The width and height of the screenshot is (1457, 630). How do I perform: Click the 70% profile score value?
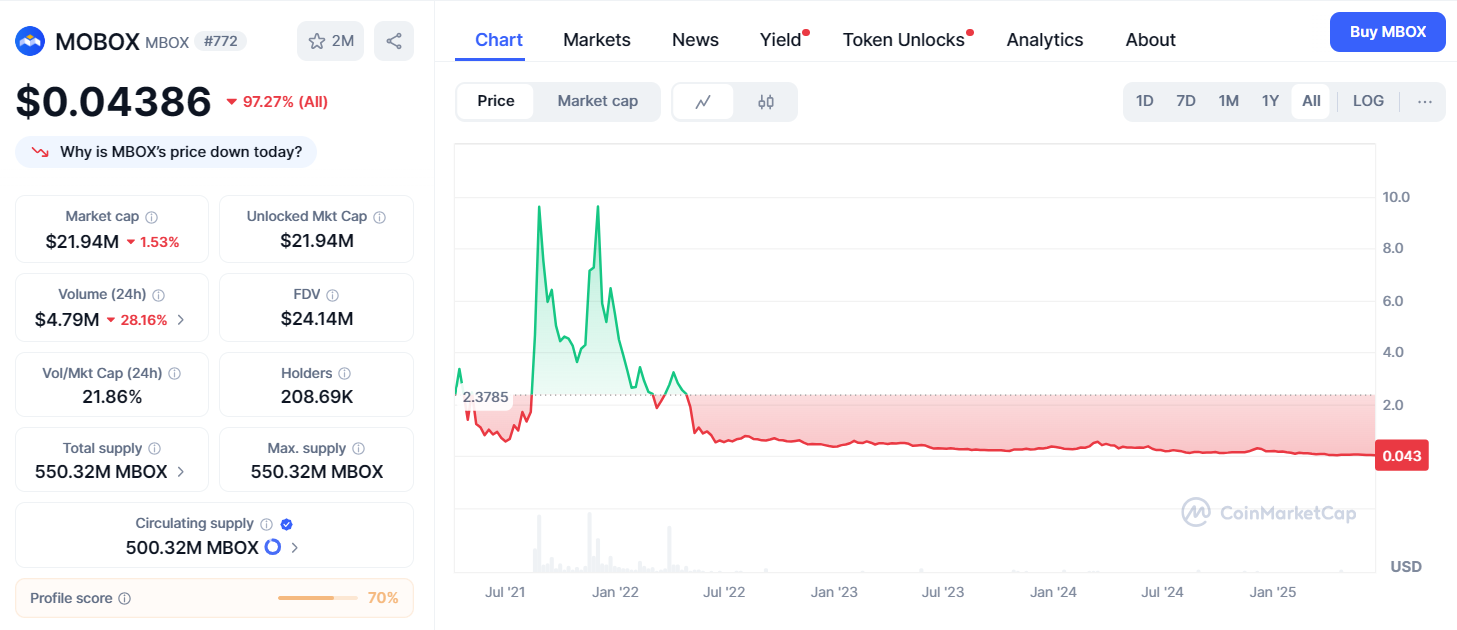383,598
